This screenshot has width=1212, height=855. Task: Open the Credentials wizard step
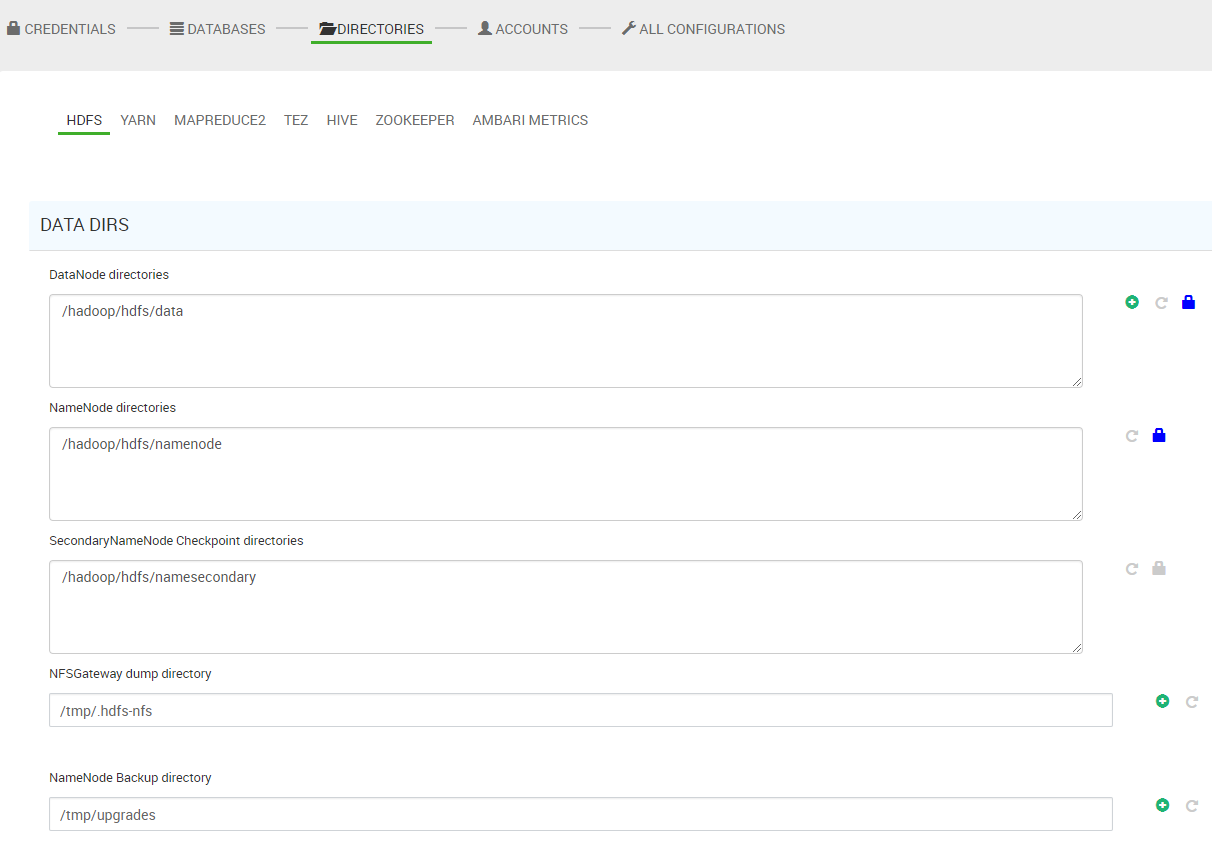tap(61, 29)
